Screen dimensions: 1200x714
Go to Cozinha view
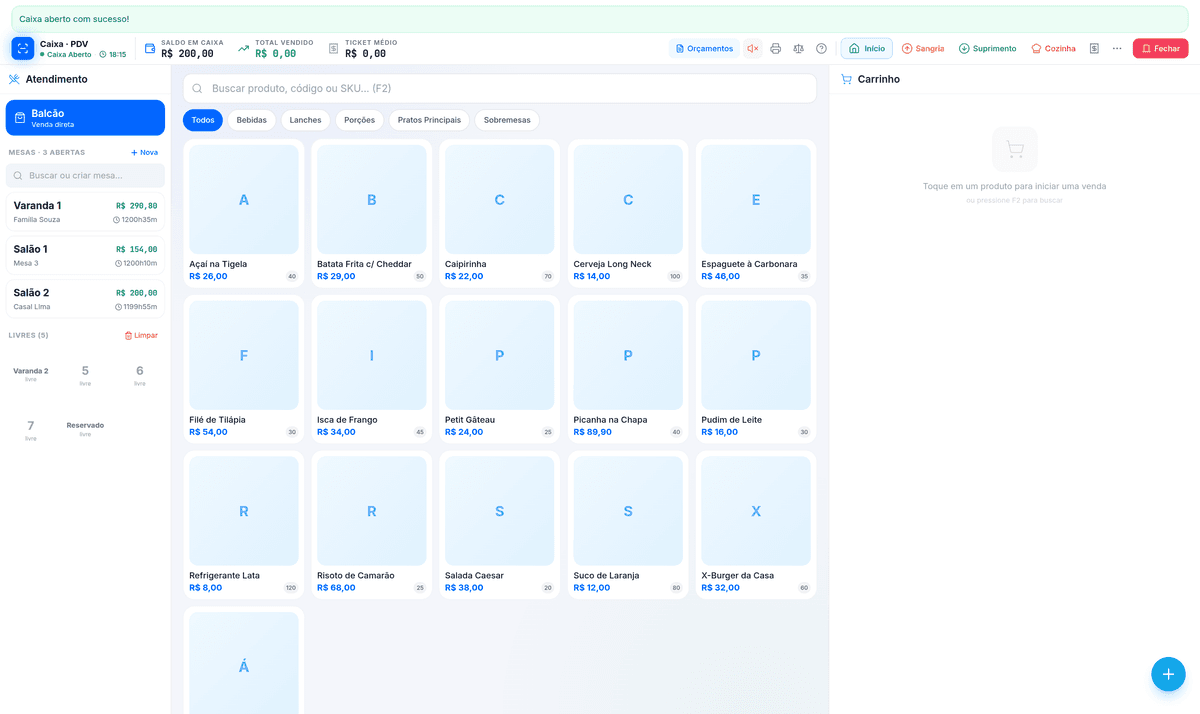1053,48
